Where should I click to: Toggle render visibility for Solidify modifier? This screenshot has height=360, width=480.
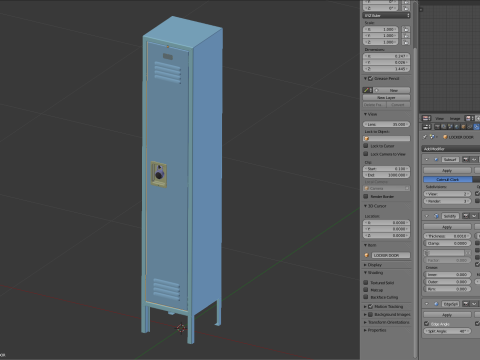[x=466, y=216]
